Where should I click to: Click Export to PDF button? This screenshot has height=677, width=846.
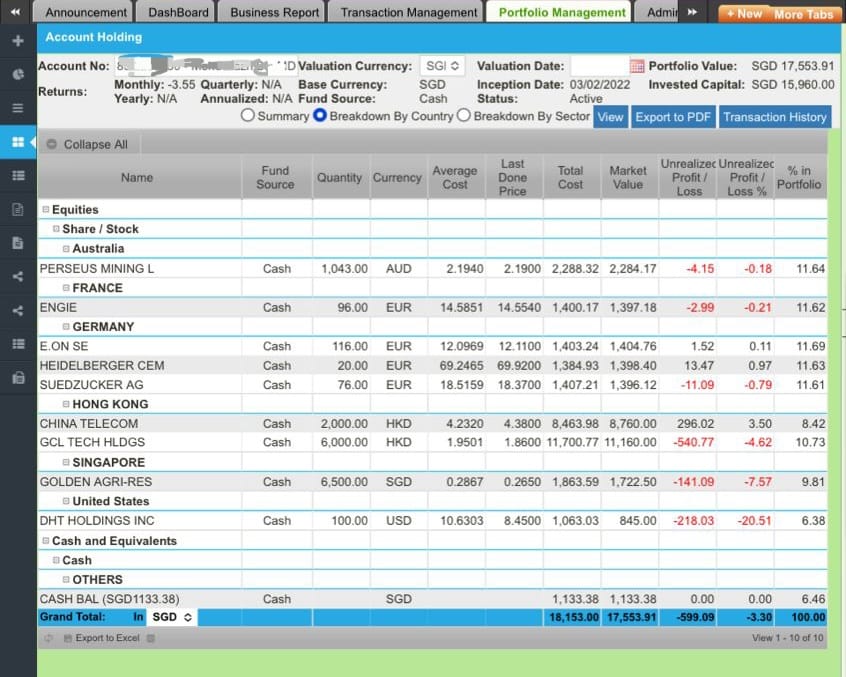[x=673, y=117]
